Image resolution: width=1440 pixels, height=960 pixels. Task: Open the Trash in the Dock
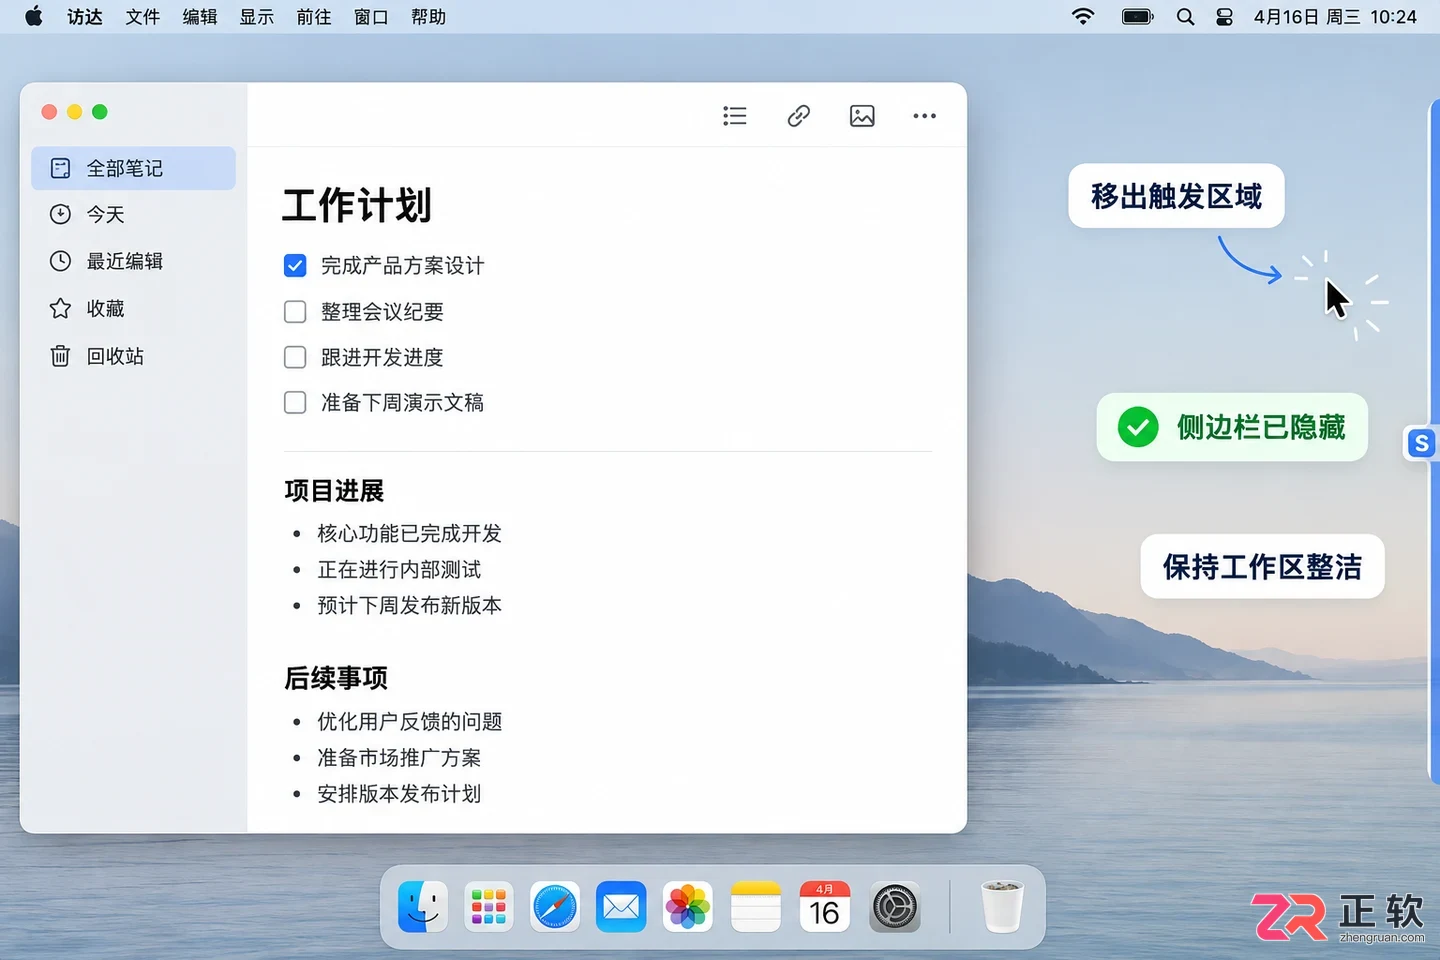tap(1001, 907)
